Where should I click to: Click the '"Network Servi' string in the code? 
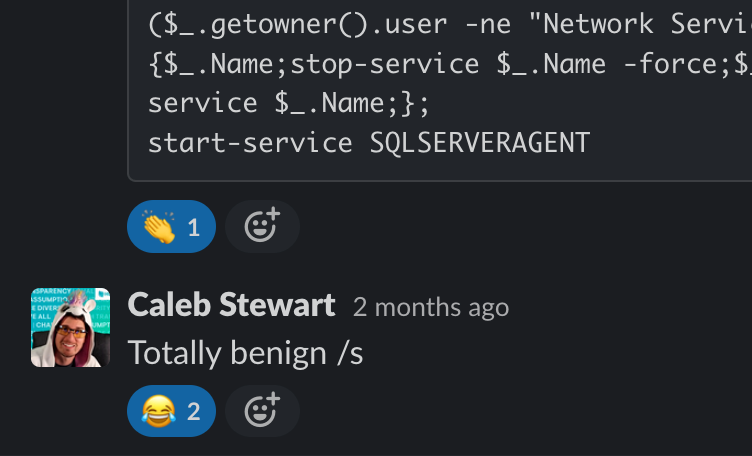click(x=640, y=24)
